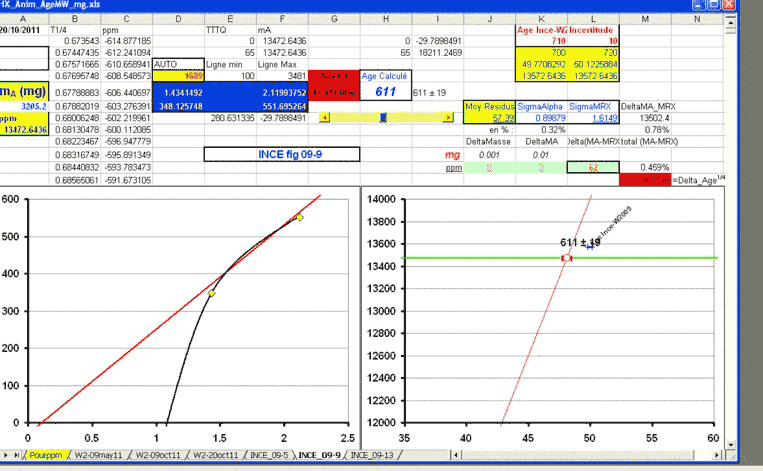Select the INCE_09-9 sheet tab
This screenshot has height=471, width=763.
(319, 455)
